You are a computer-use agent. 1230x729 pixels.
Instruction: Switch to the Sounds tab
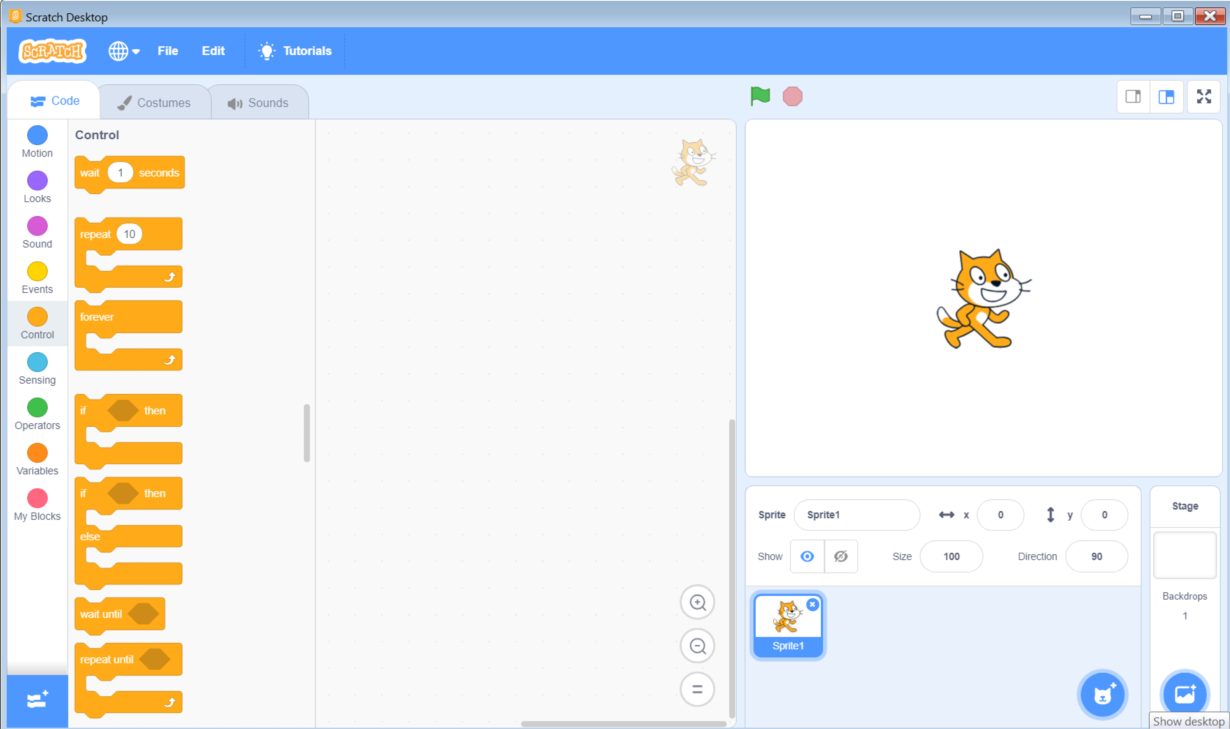click(258, 103)
